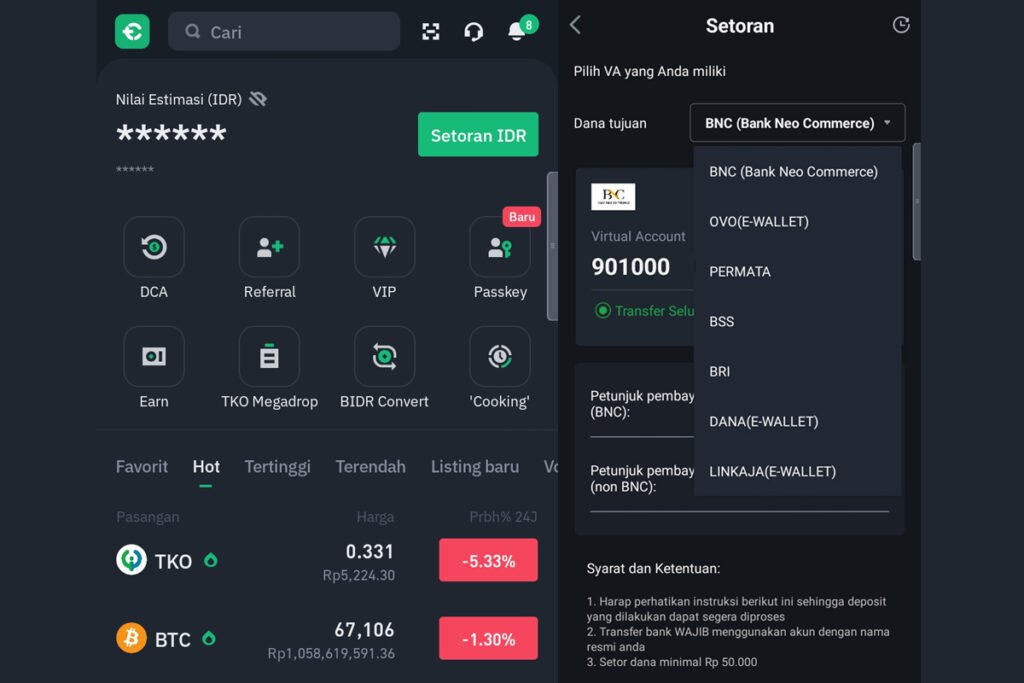Click the -1.30% change button for BTC
Screen dimensions: 1024x683
point(488,638)
